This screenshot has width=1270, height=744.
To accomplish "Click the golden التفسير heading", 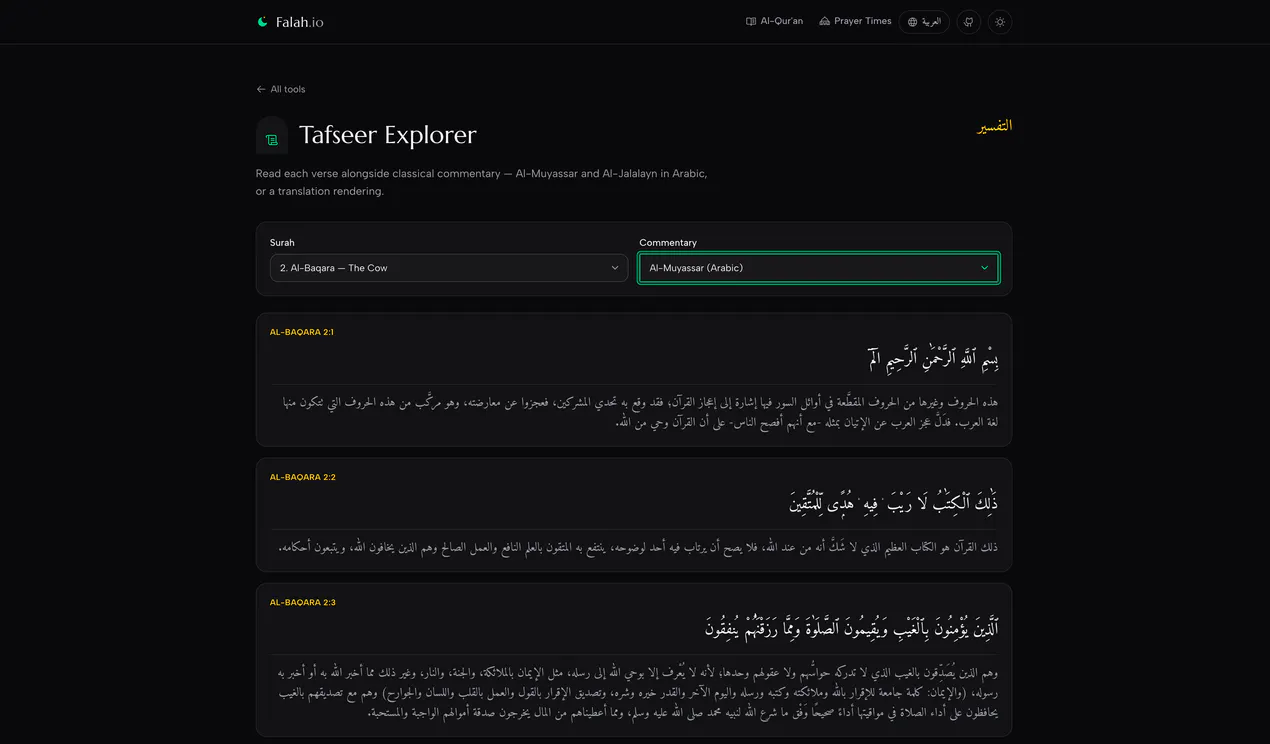I will pyautogui.click(x=995, y=126).
